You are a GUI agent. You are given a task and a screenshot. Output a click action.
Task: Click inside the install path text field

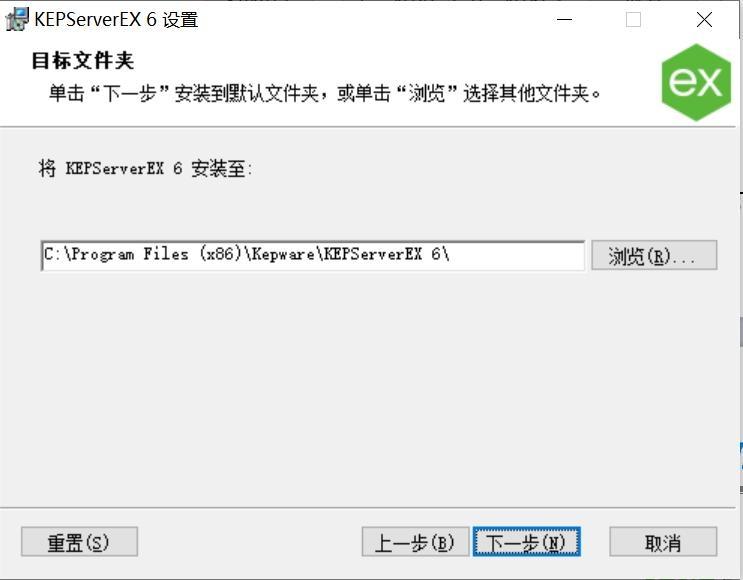click(x=313, y=255)
